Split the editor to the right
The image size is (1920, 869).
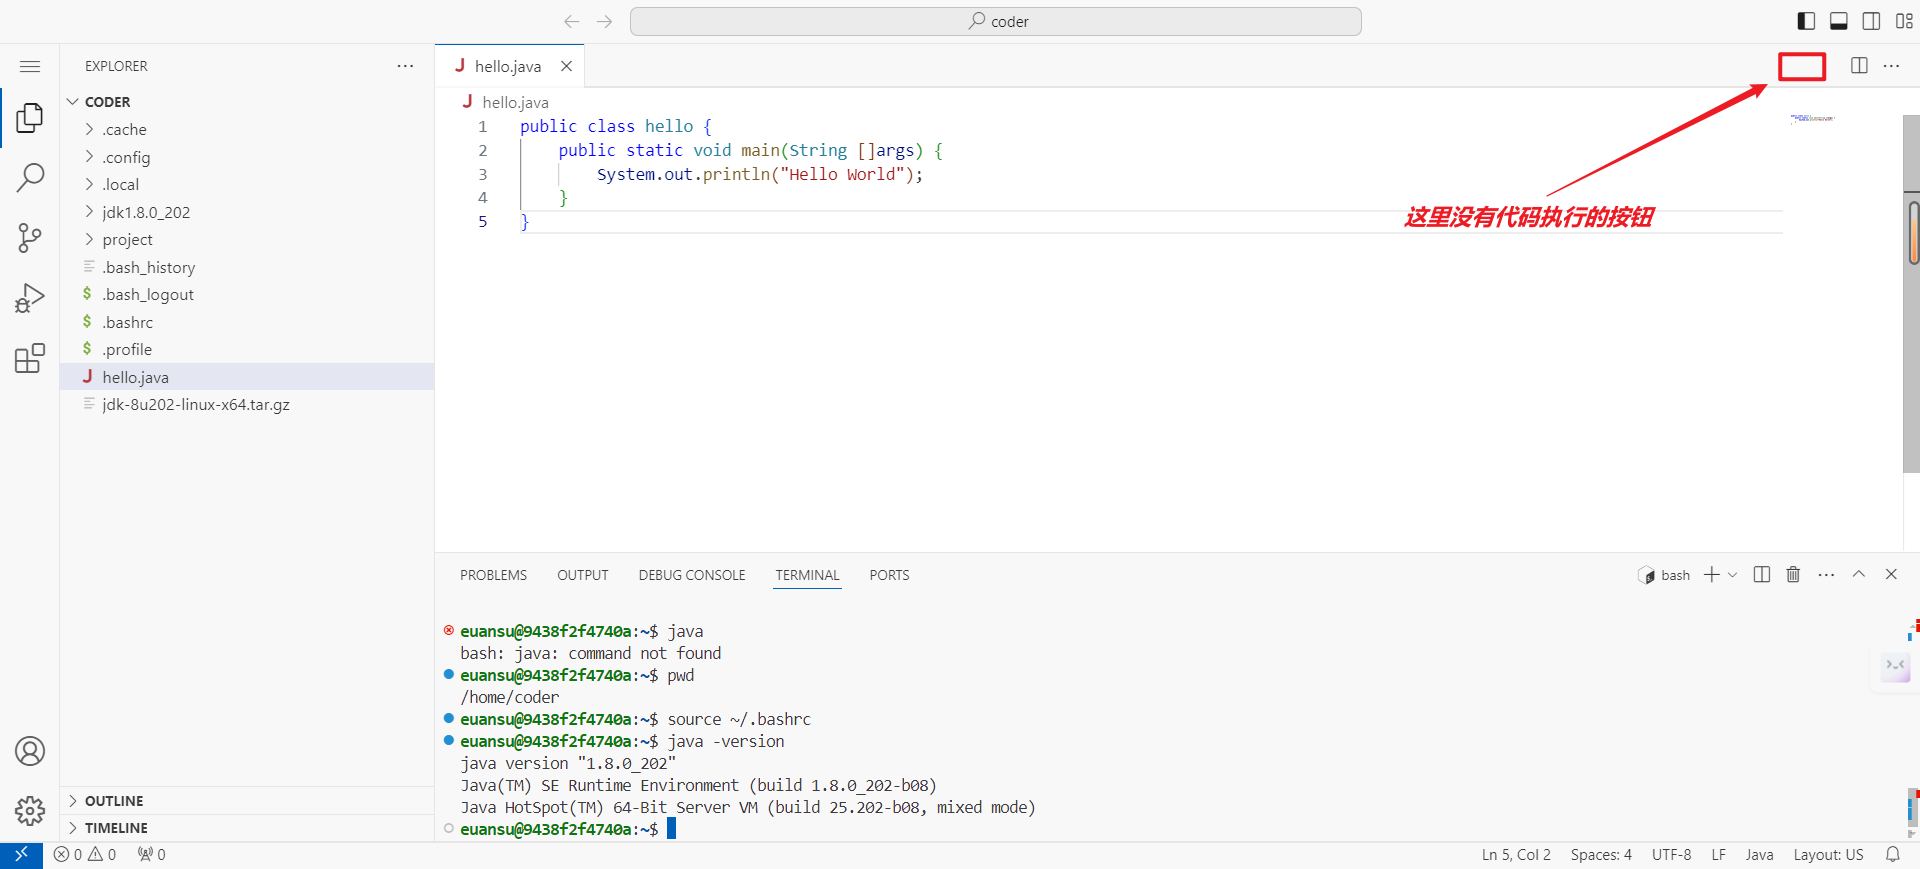(x=1859, y=66)
